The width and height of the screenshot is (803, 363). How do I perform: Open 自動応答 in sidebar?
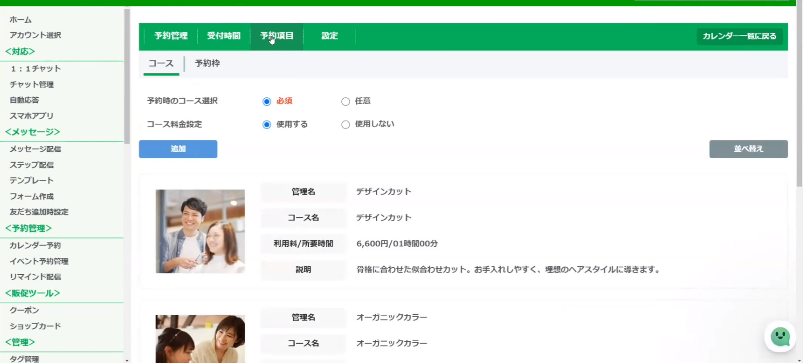(24, 100)
